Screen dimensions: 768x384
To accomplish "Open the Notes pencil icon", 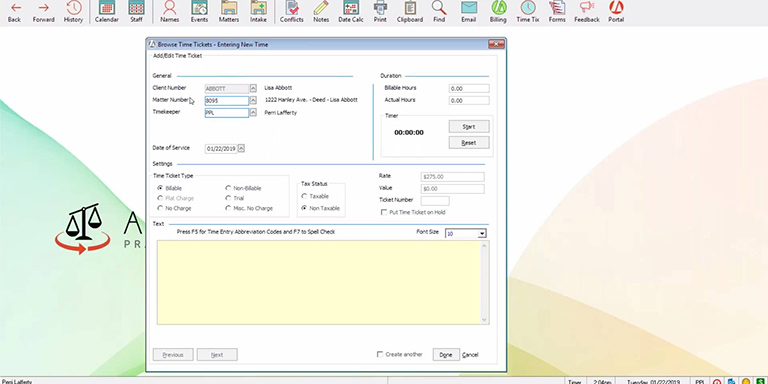I will (321, 12).
